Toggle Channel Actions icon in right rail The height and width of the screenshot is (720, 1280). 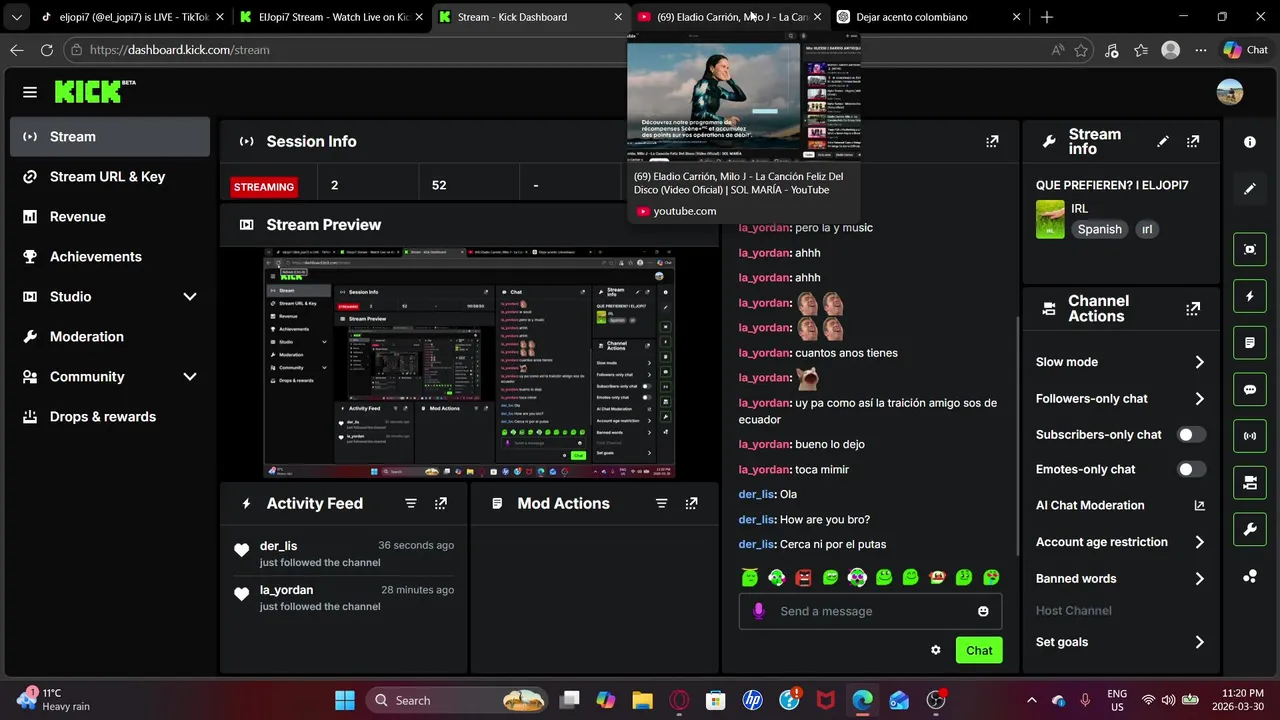(x=1250, y=483)
